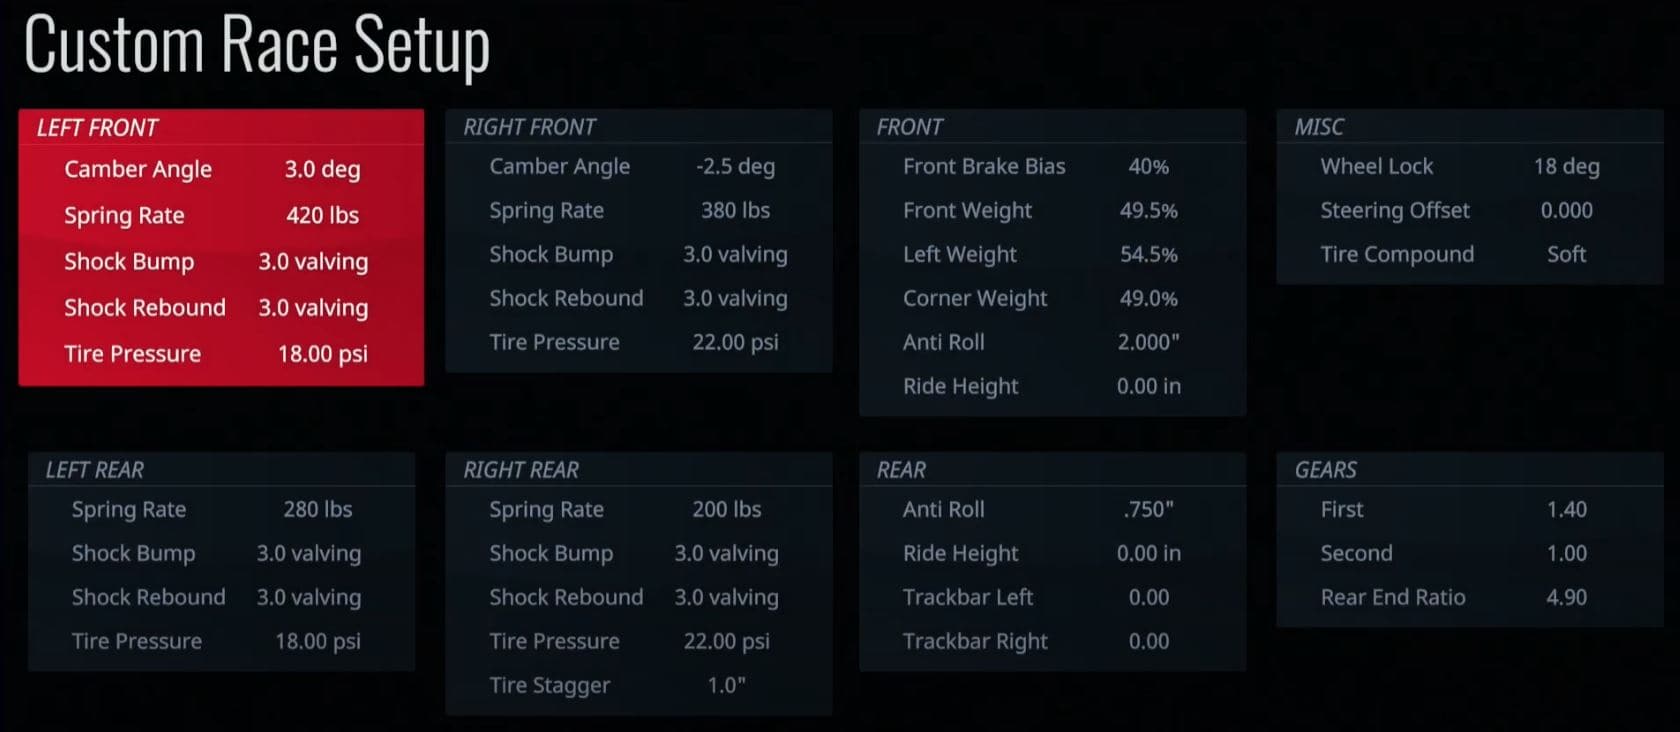Select Front Brake Bias 40% row

pyautogui.click(x=1052, y=166)
